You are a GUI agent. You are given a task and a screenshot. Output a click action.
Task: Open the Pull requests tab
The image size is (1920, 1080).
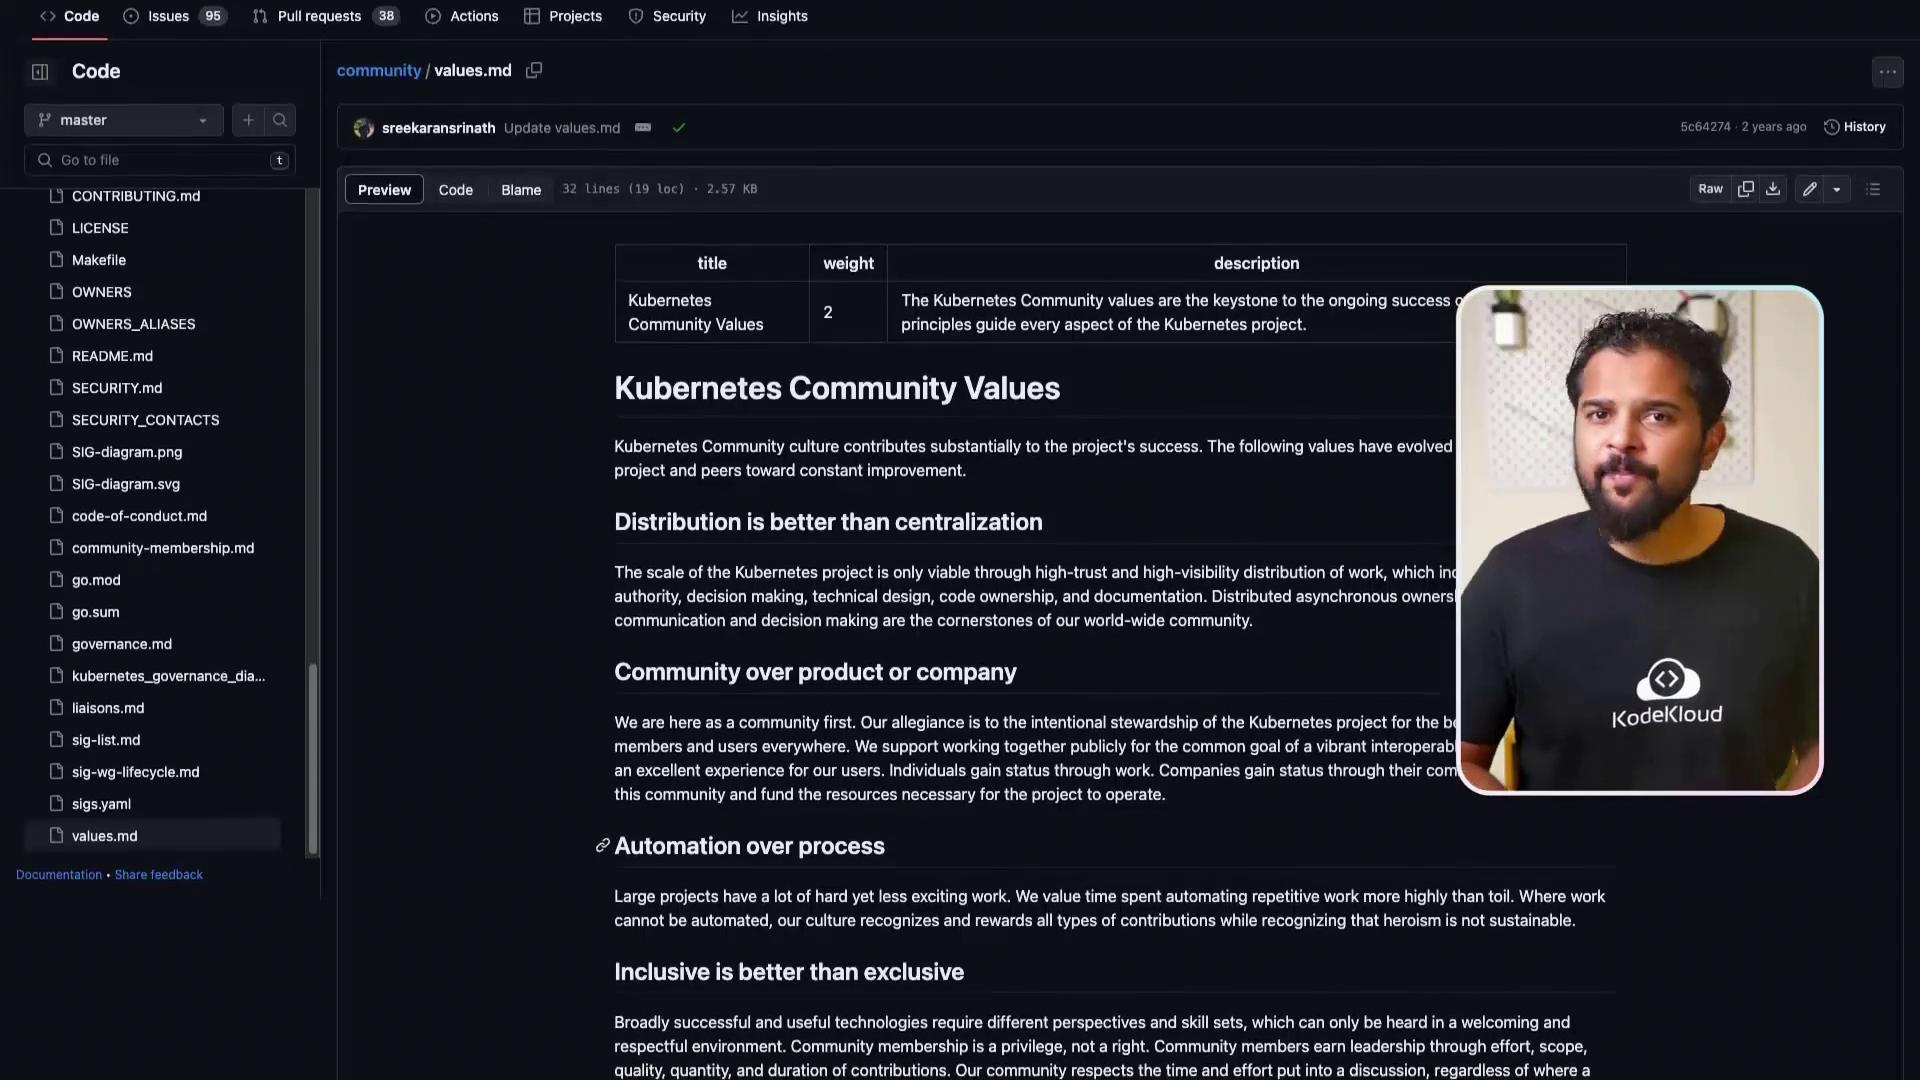tap(319, 16)
